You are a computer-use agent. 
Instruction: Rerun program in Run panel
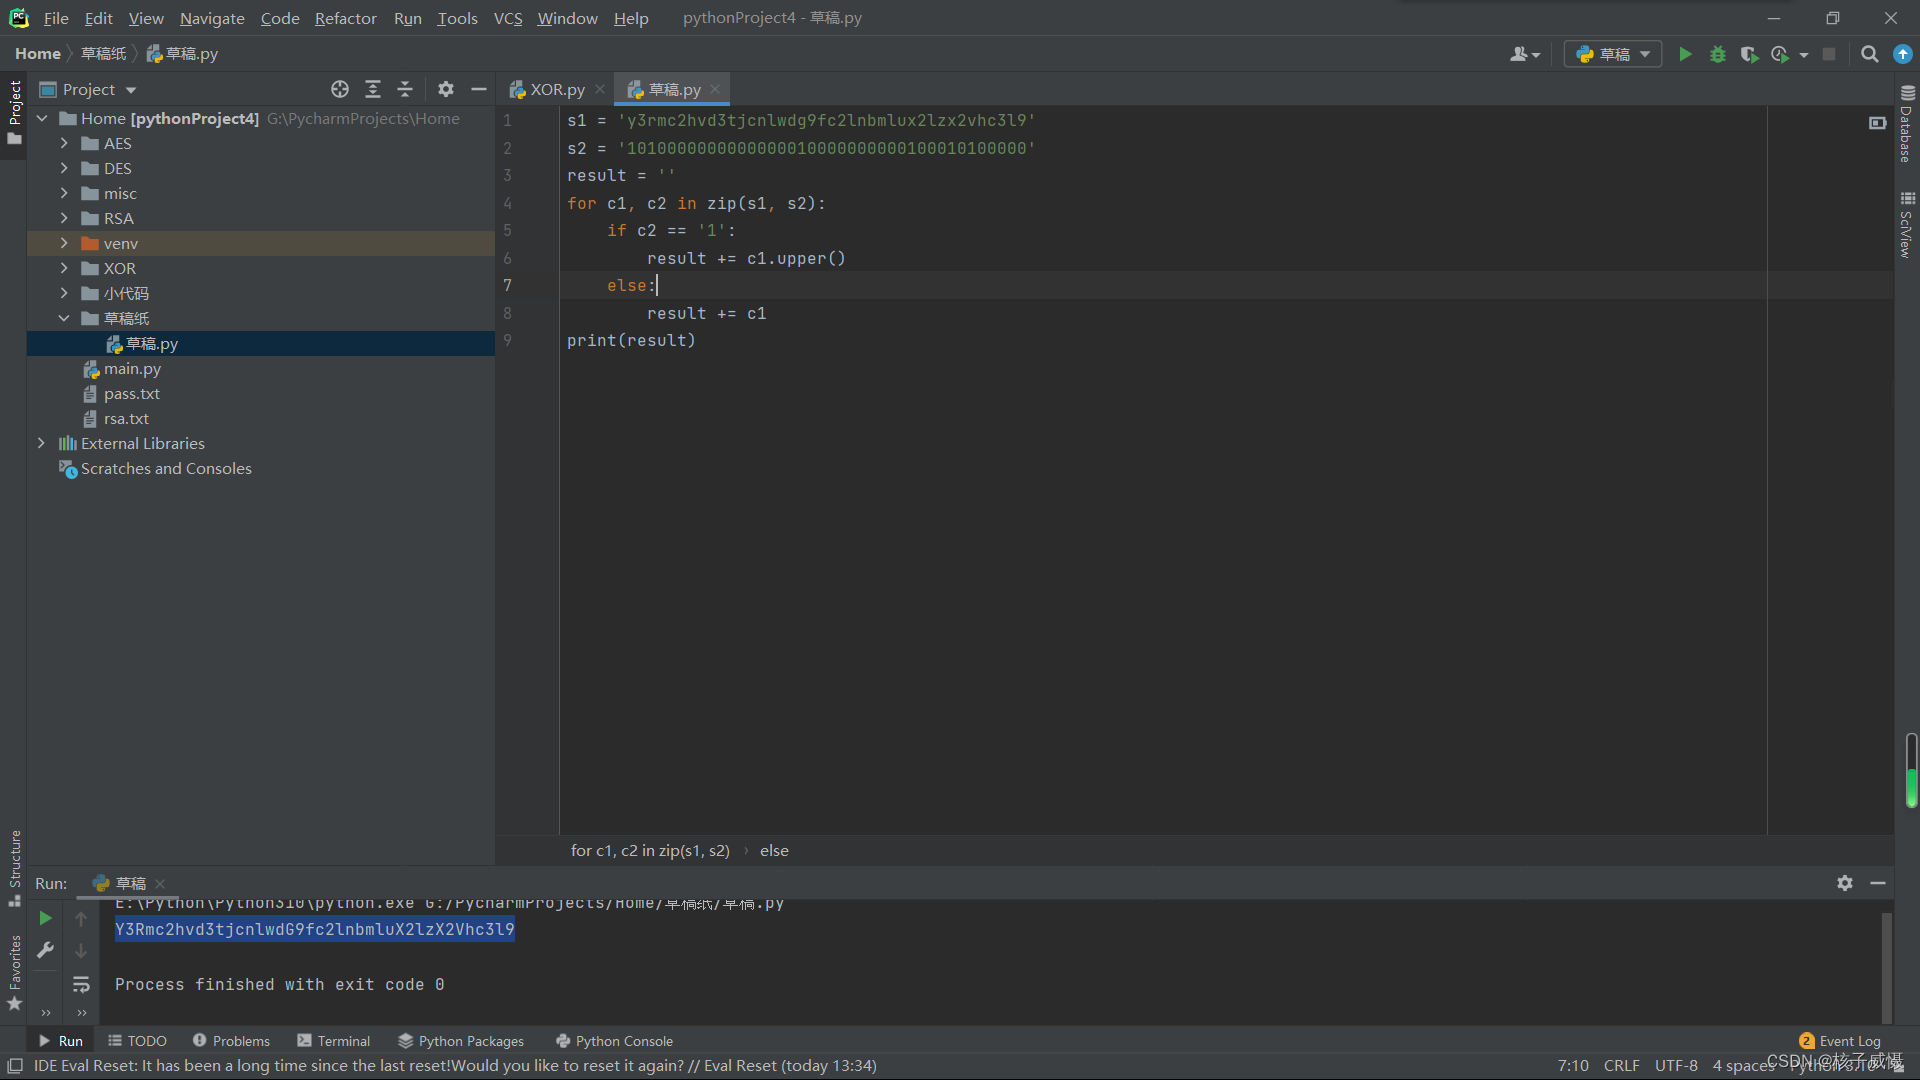pyautogui.click(x=45, y=918)
